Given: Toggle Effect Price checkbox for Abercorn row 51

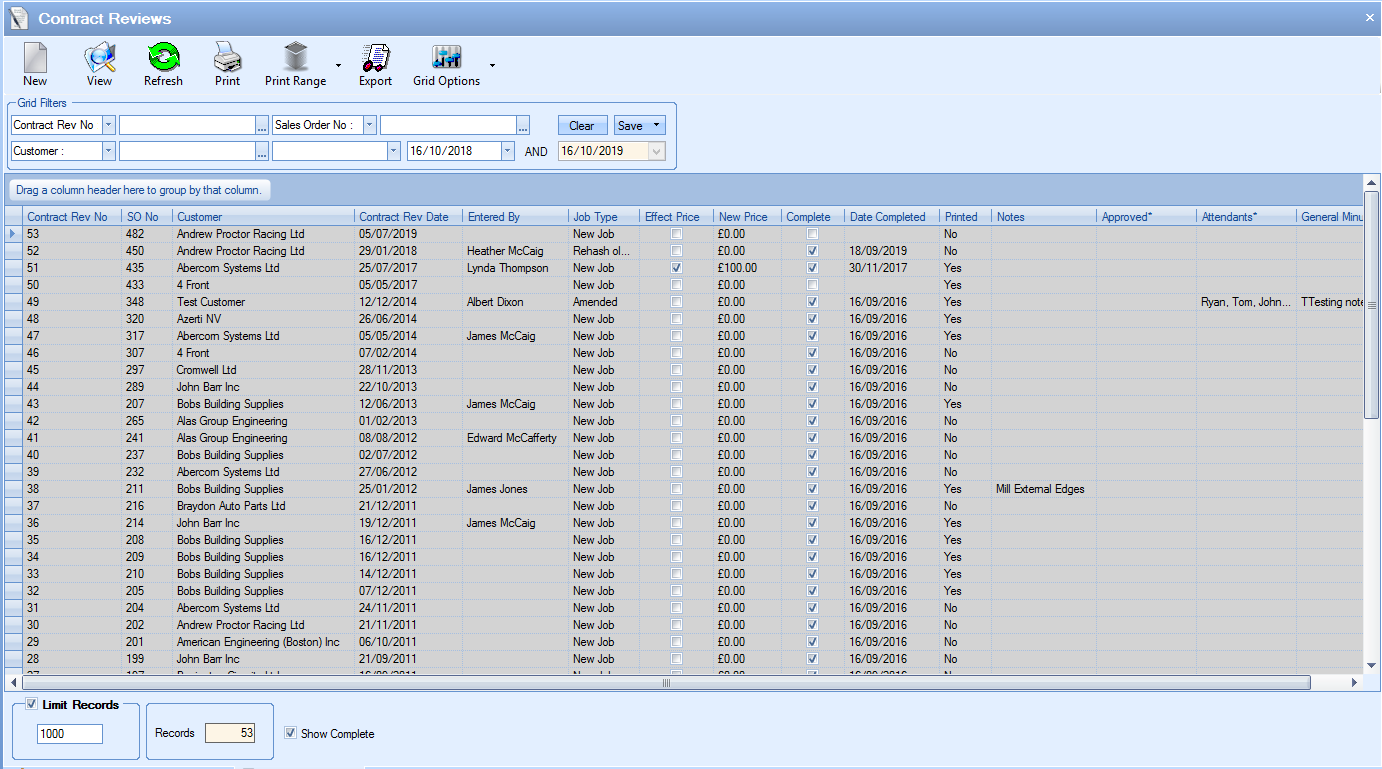Looking at the screenshot, I should click(677, 268).
